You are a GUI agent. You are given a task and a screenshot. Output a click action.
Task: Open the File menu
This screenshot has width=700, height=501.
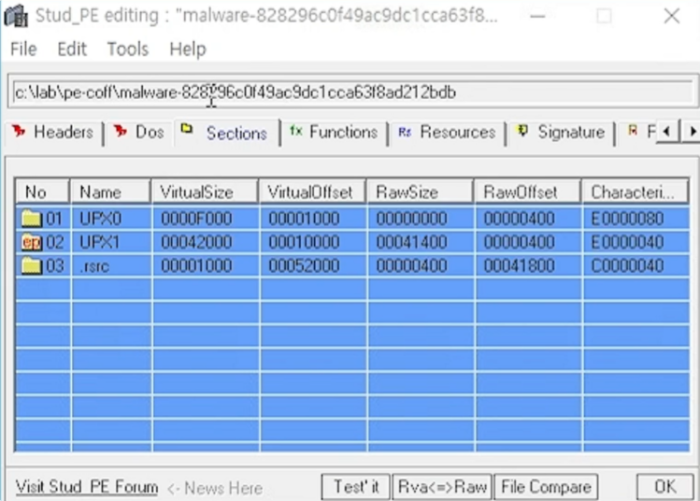click(x=23, y=49)
